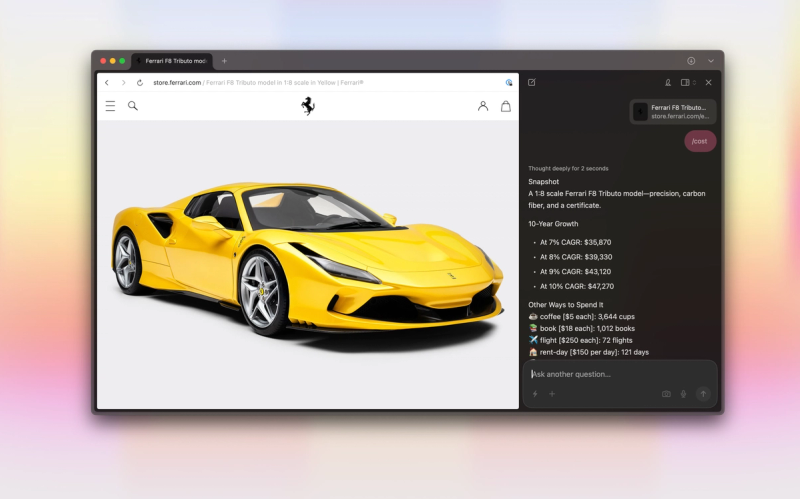Select the Ferrari F8 Tributo tab
This screenshot has height=499, width=800.
click(172, 61)
